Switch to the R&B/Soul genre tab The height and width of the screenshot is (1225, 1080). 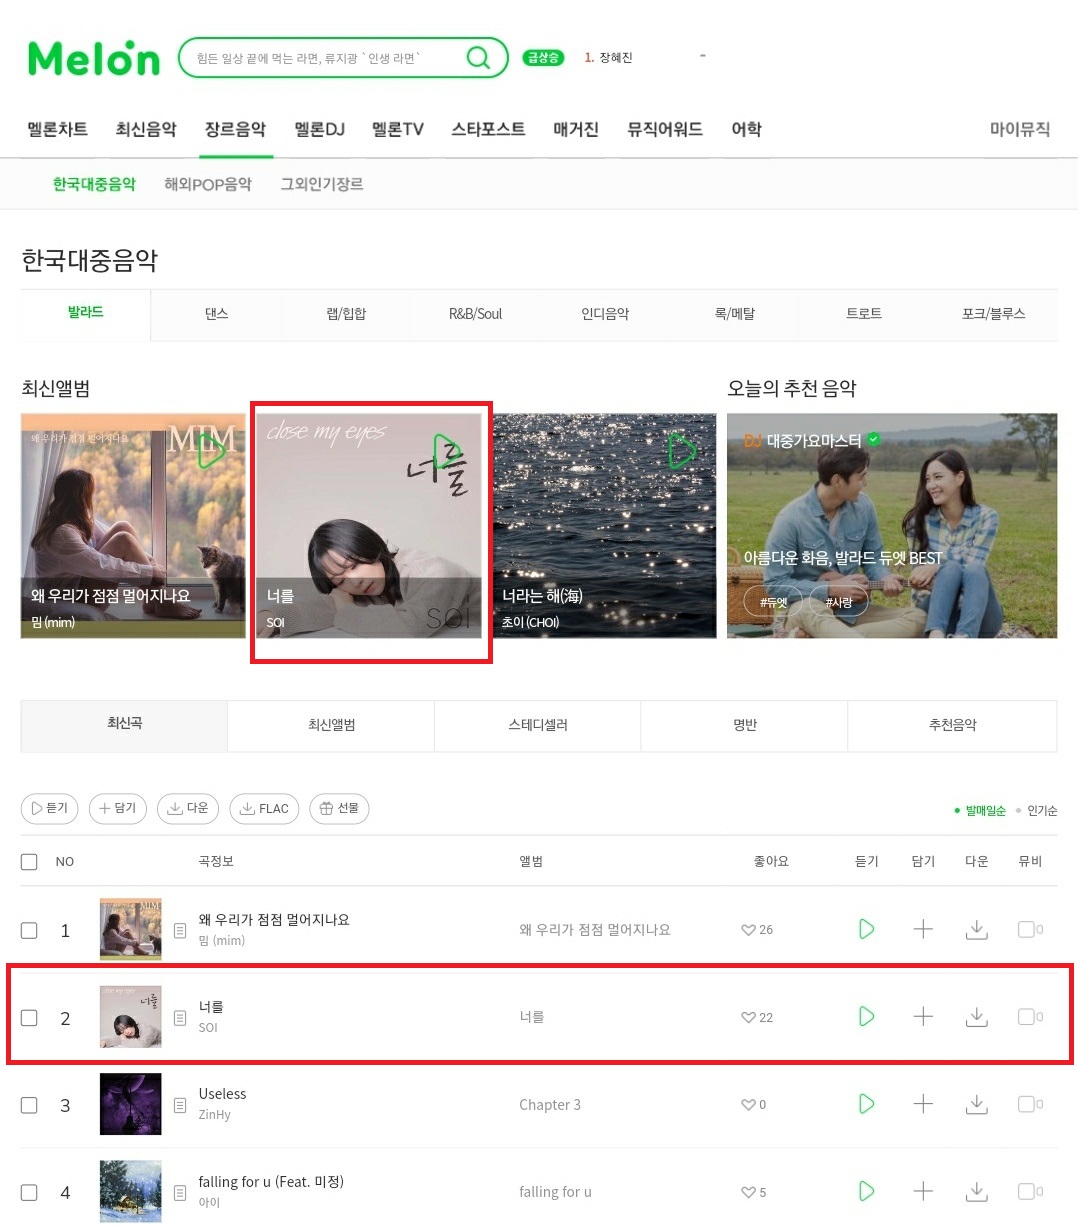click(475, 314)
